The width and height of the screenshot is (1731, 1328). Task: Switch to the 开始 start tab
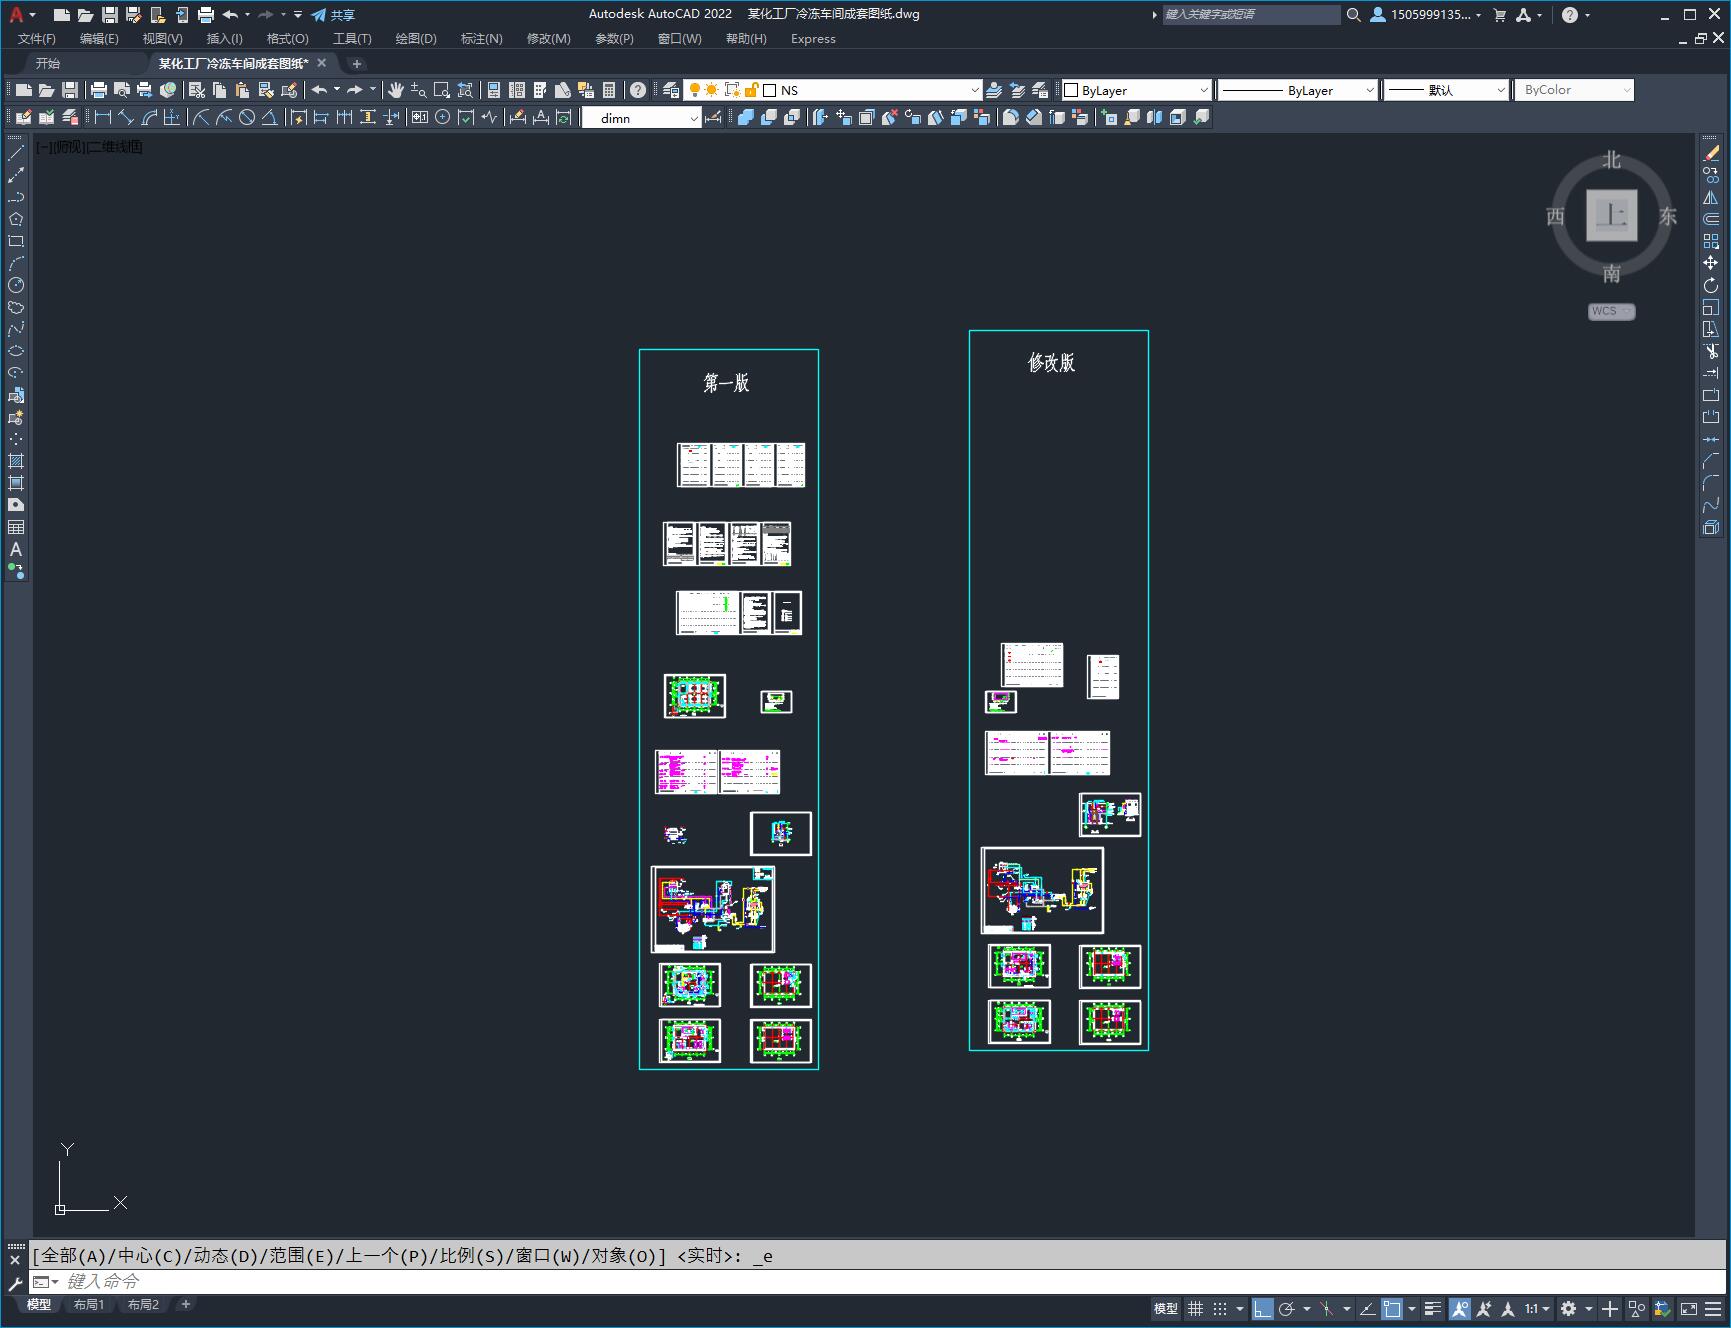pos(48,63)
